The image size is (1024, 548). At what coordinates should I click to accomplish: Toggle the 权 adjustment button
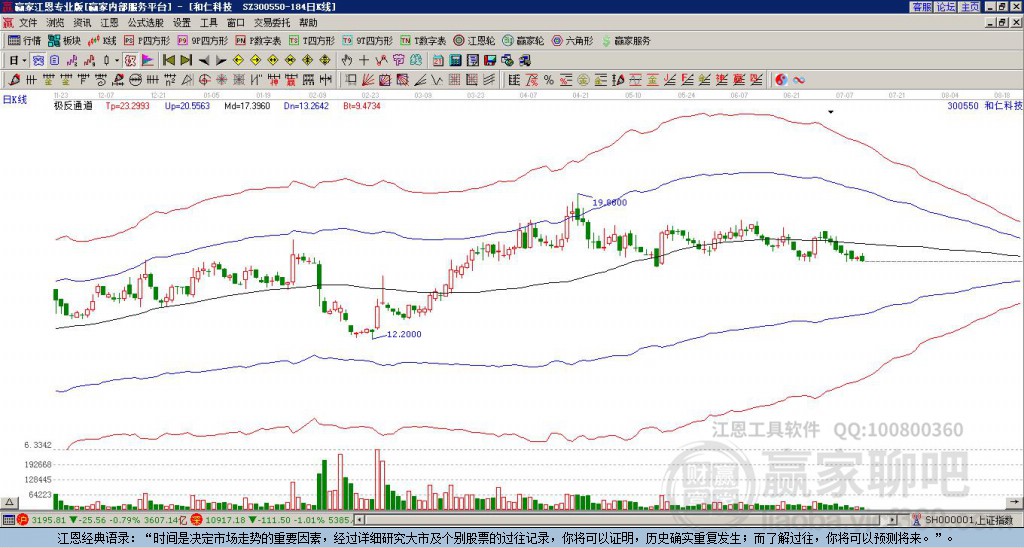130,61
